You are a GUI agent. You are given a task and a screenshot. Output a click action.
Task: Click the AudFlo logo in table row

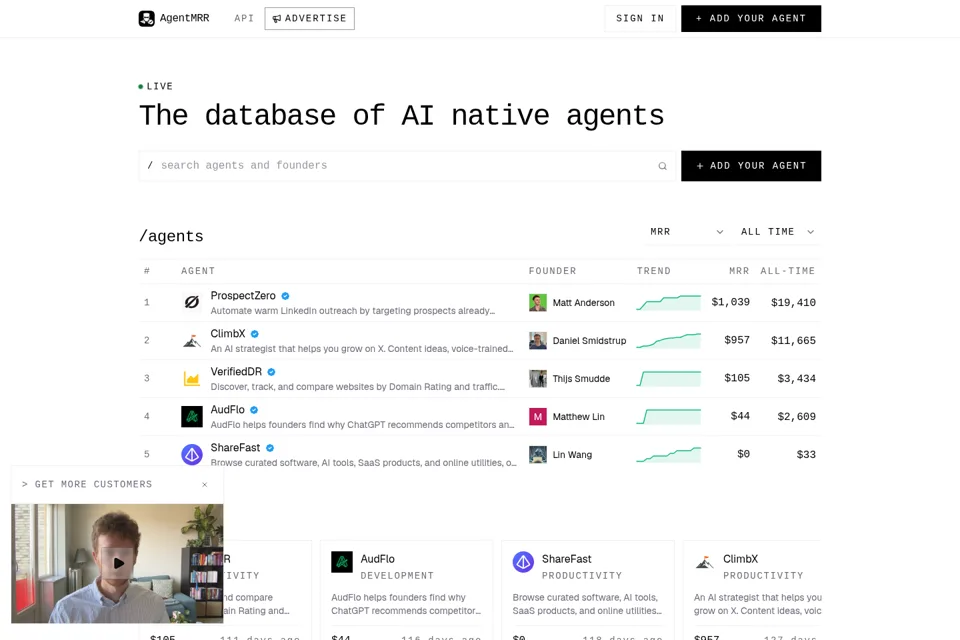192,416
